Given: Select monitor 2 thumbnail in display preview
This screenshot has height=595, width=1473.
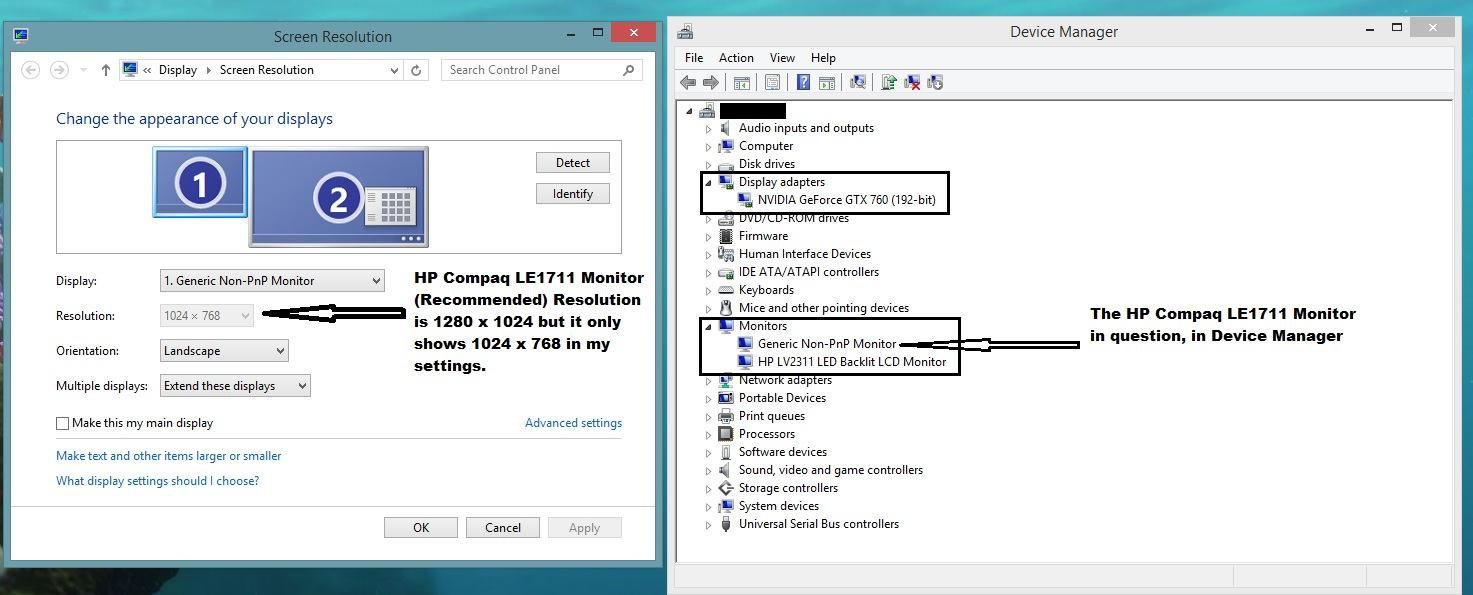Looking at the screenshot, I should point(340,197).
